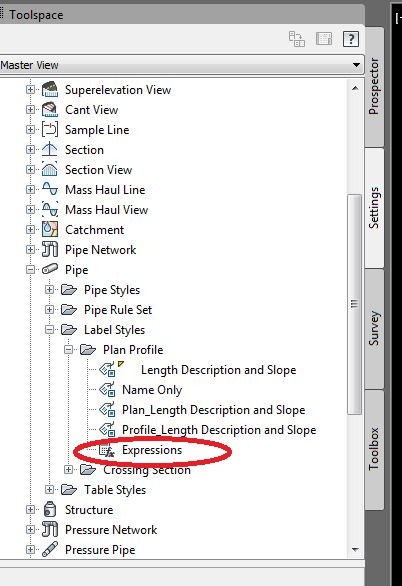Click the Structure manhole icon

coord(50,510)
